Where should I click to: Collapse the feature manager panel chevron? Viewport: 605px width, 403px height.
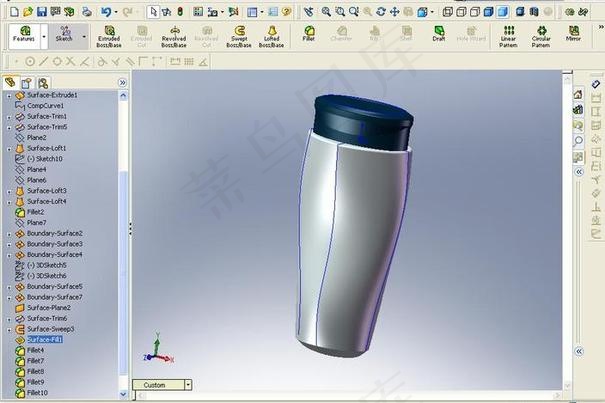point(122,82)
